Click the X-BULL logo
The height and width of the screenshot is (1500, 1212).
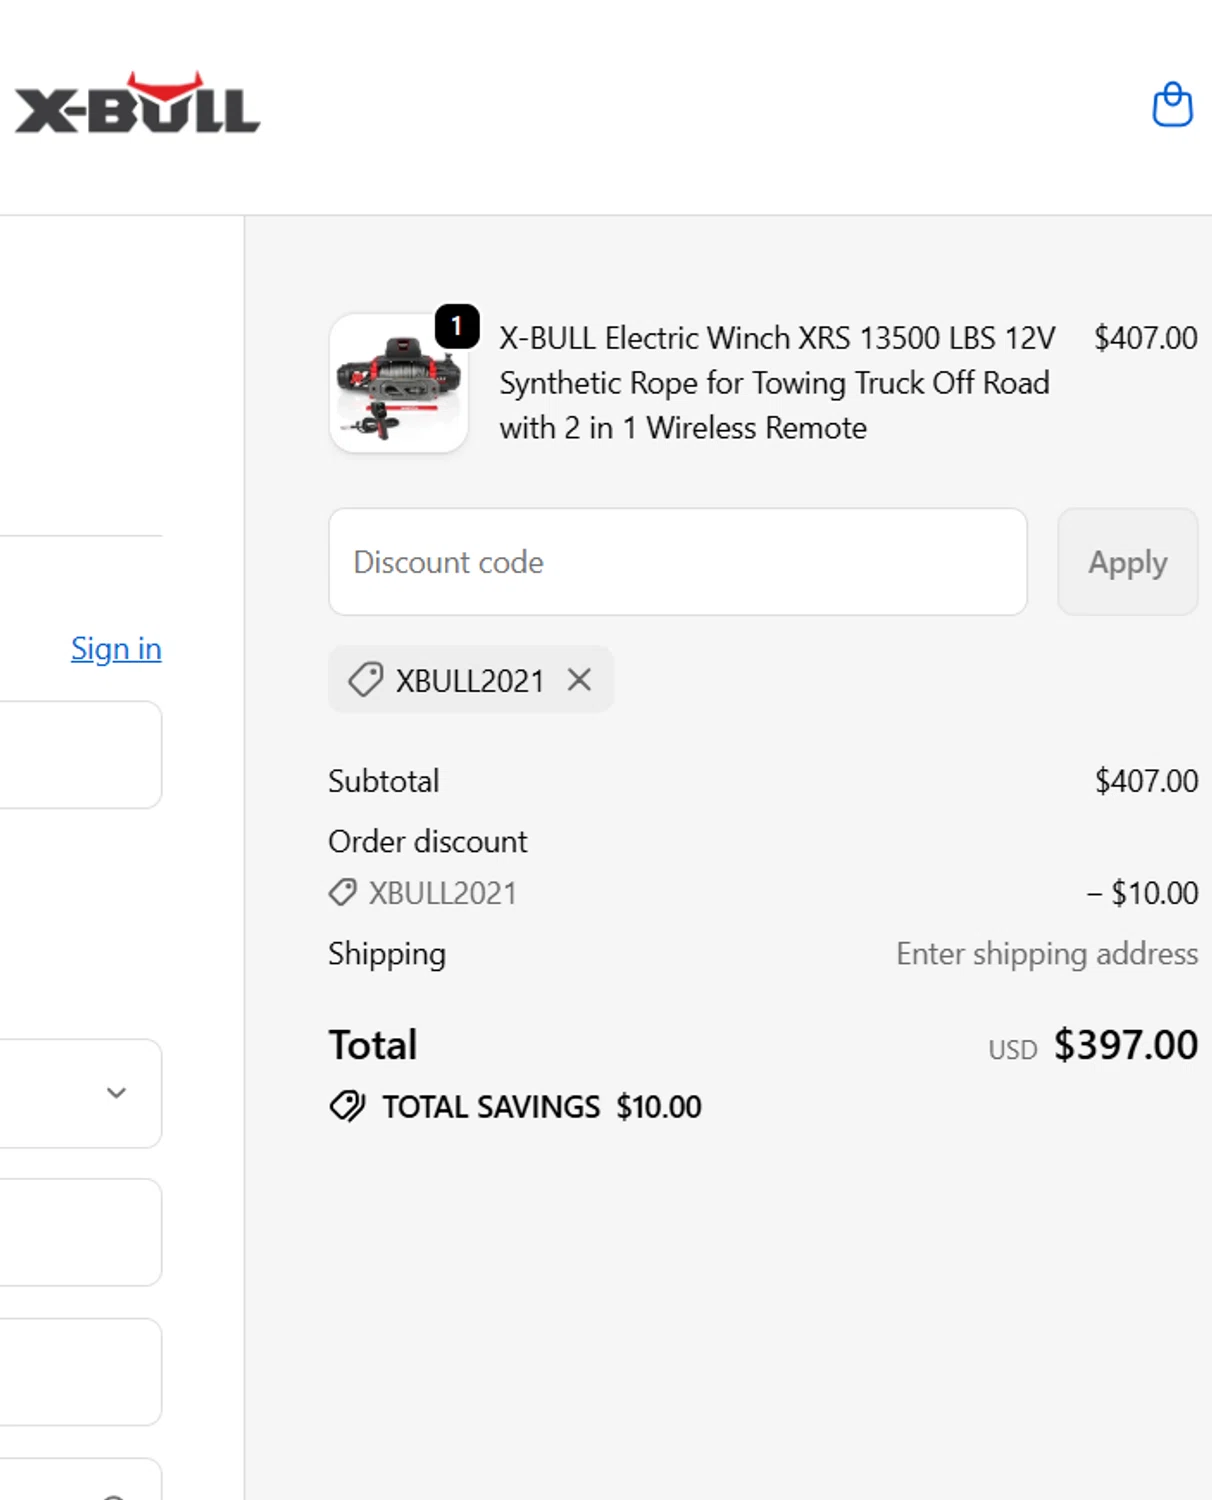click(137, 103)
